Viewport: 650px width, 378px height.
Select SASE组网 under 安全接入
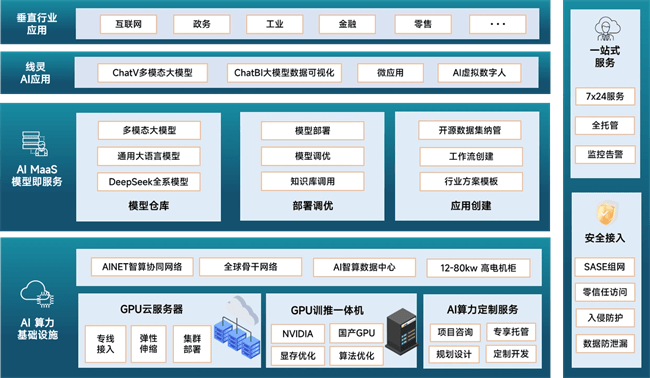[604, 267]
